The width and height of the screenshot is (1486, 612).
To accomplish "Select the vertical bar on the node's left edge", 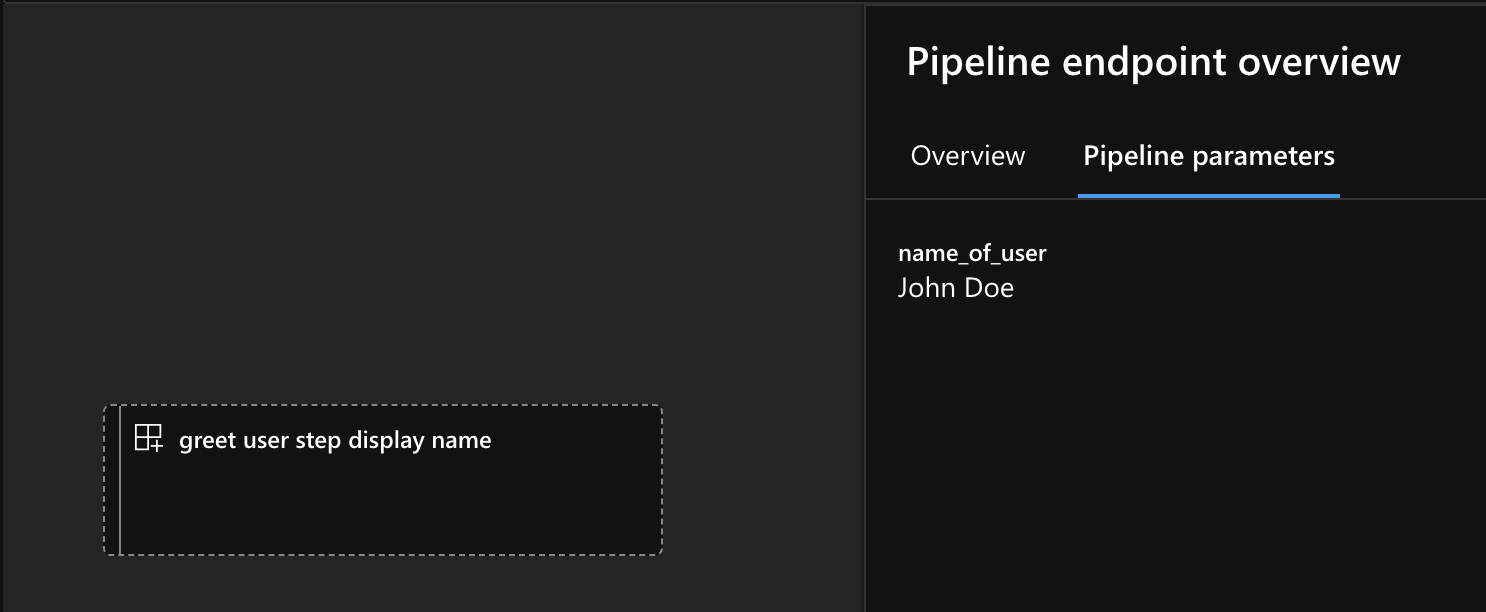I will point(121,478).
